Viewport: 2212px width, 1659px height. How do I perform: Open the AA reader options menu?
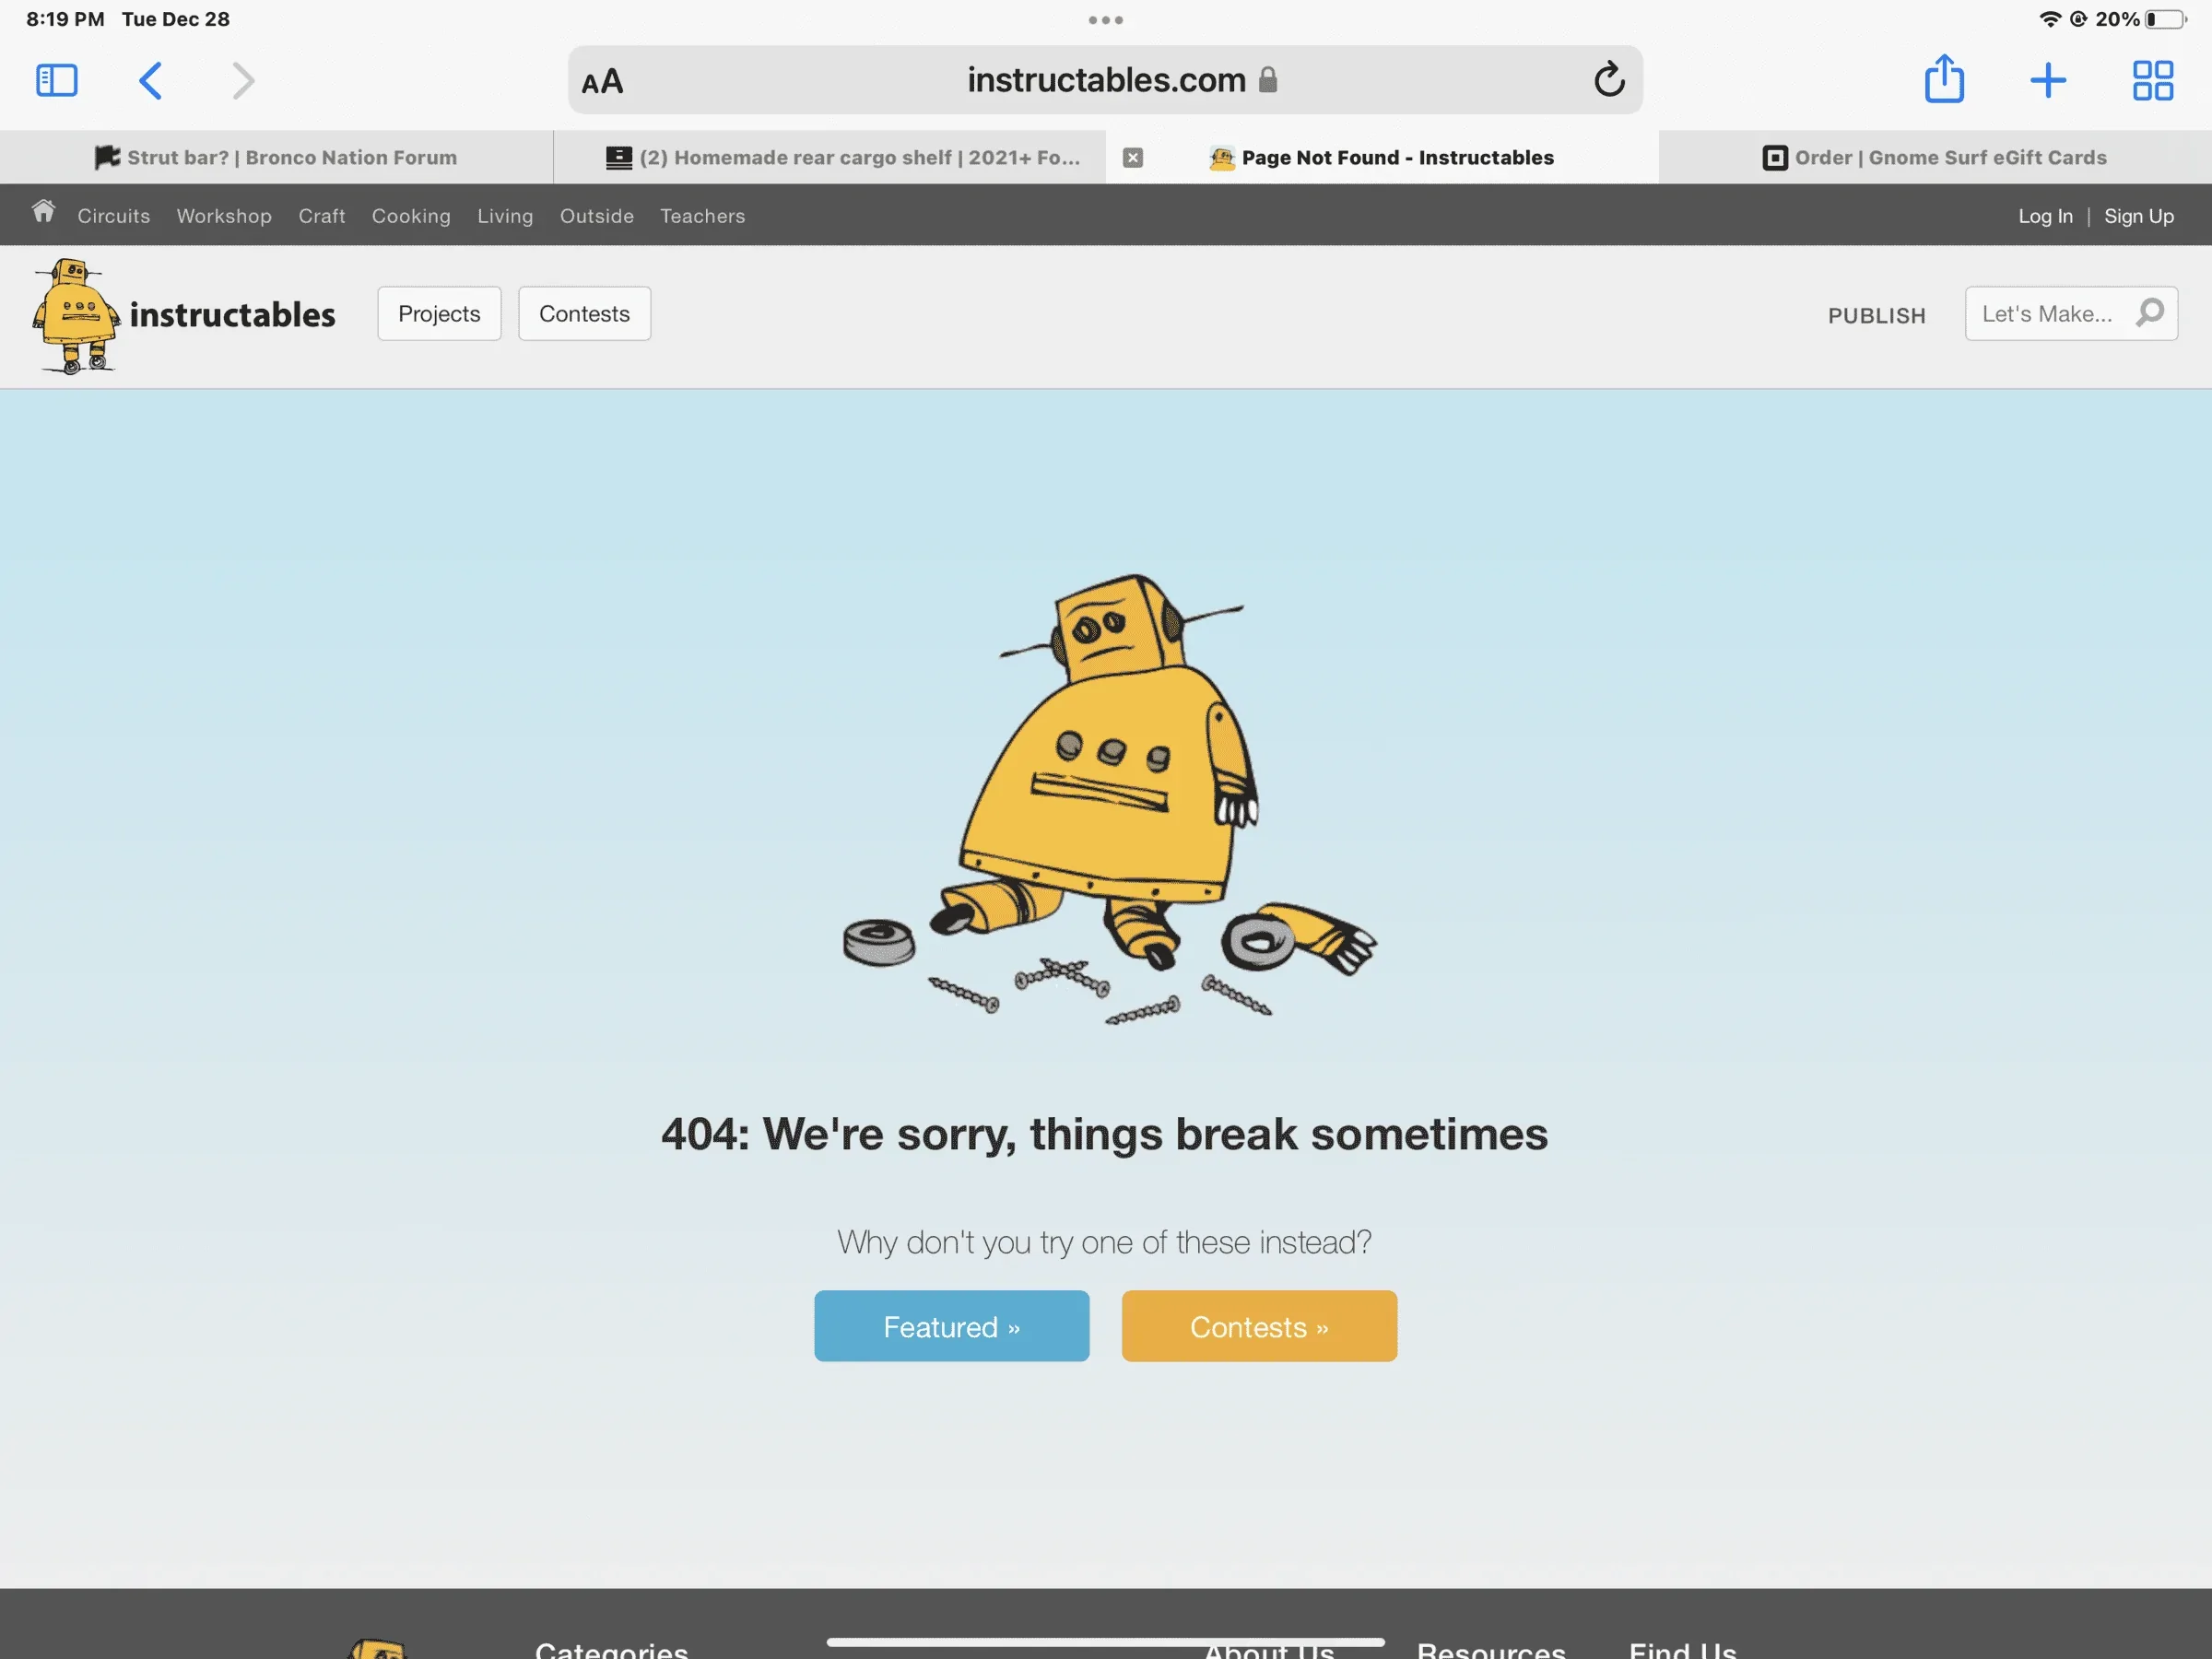[602, 81]
